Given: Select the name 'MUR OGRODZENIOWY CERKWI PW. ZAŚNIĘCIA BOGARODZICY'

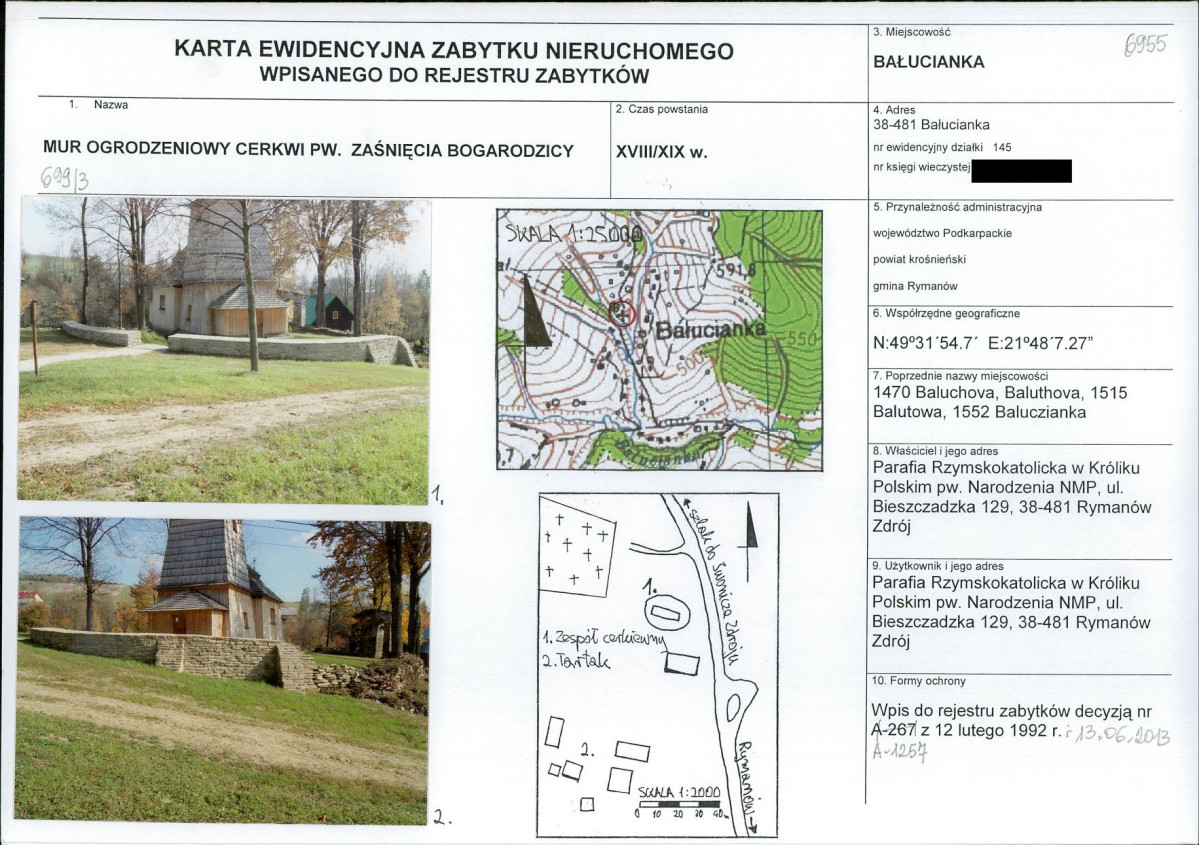Looking at the screenshot, I should pyautogui.click(x=308, y=150).
